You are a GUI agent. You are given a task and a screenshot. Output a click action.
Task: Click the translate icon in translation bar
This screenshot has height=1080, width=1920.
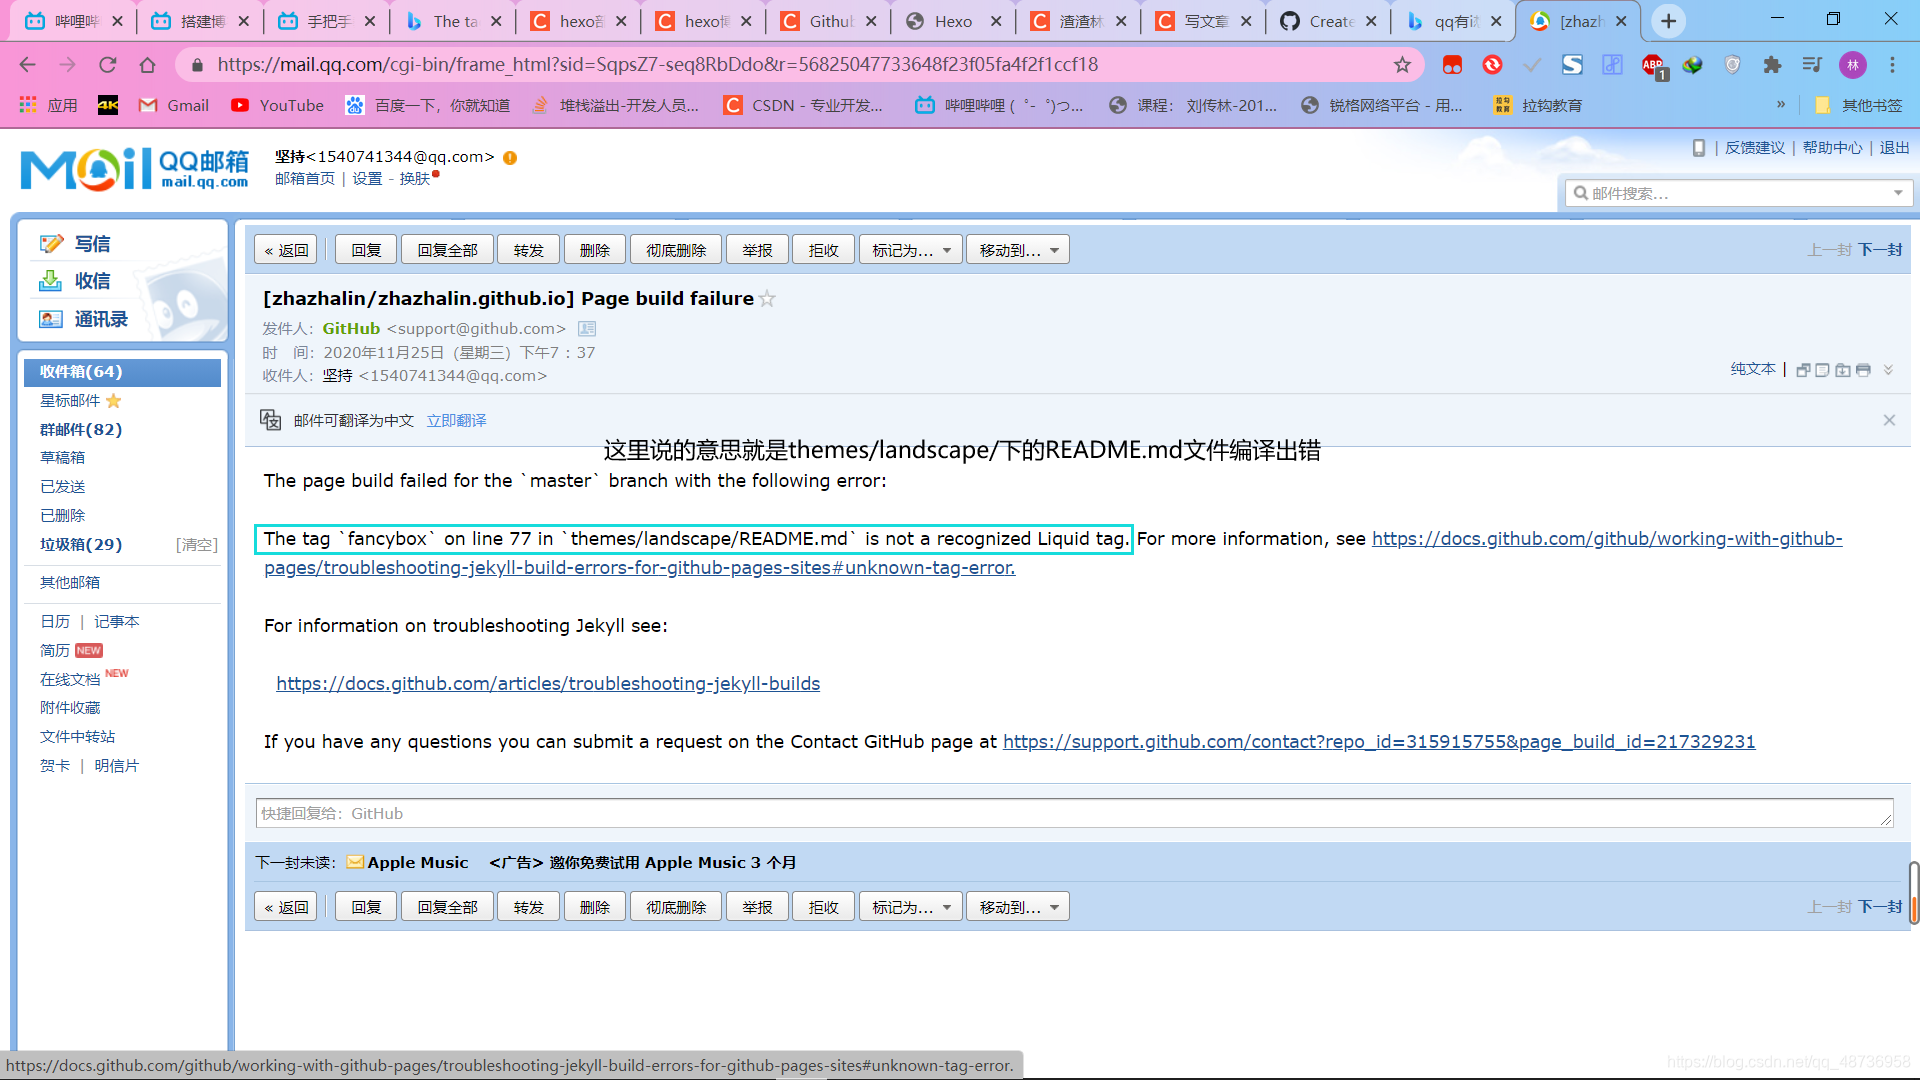pyautogui.click(x=271, y=420)
